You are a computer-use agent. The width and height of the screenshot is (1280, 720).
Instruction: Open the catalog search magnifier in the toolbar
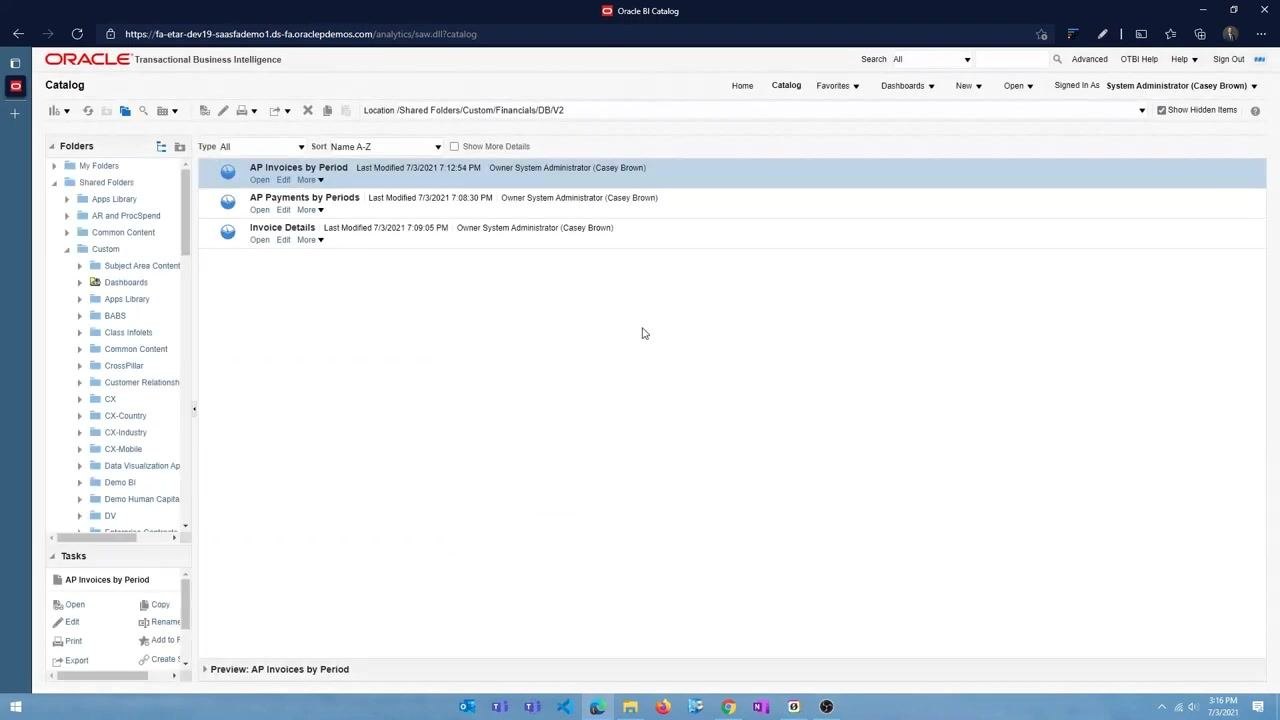click(143, 111)
